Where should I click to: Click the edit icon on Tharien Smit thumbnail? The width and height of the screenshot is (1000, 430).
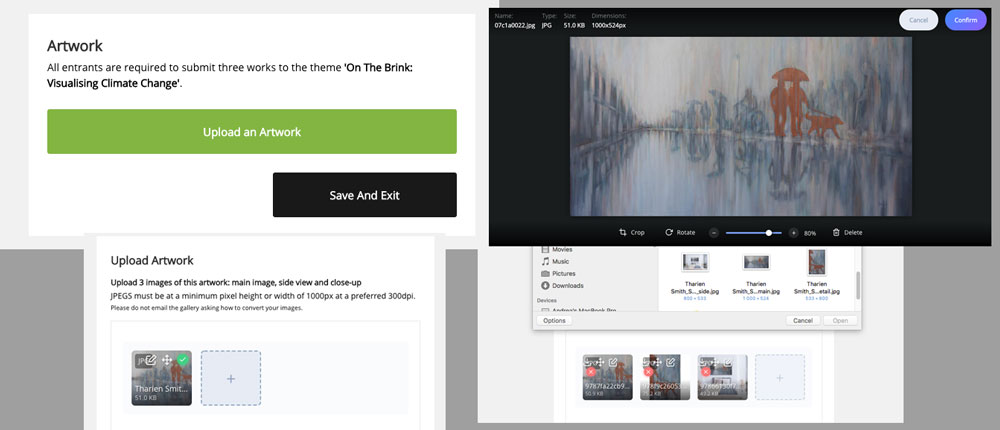click(x=151, y=360)
